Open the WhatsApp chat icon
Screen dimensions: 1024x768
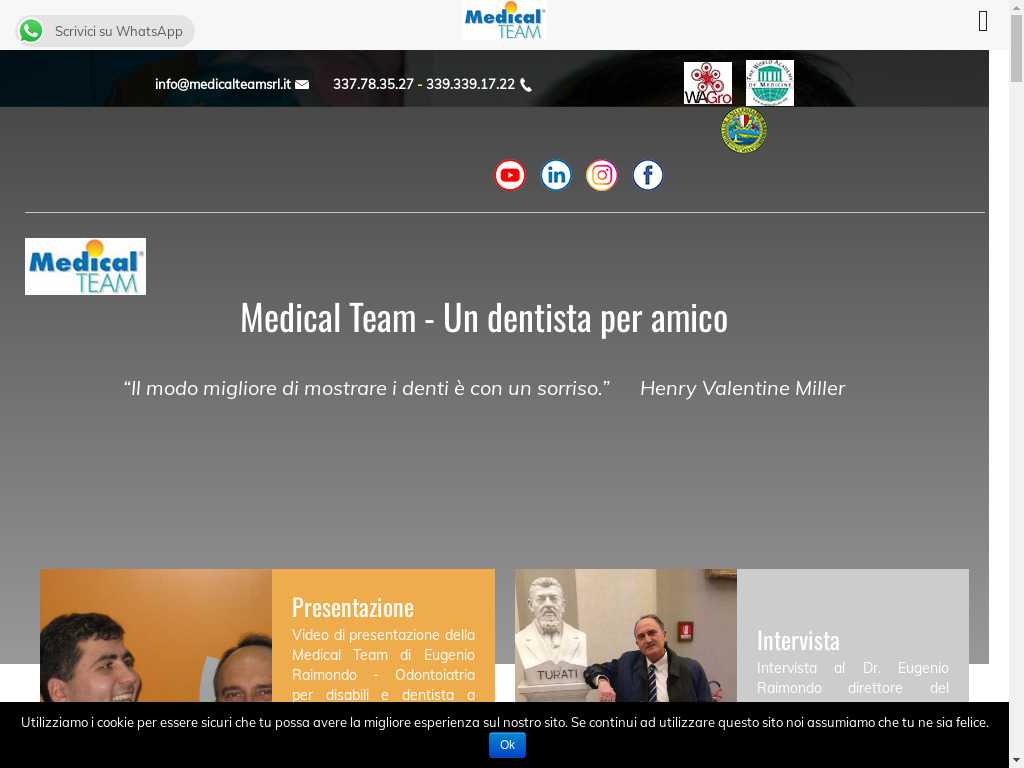point(31,31)
